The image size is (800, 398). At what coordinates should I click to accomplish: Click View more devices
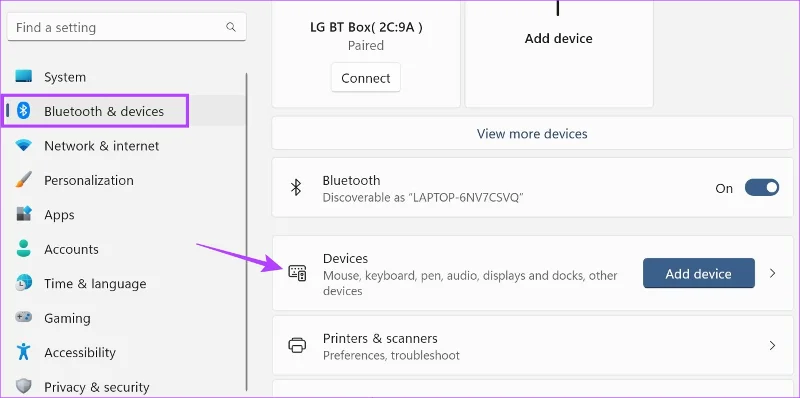click(532, 133)
